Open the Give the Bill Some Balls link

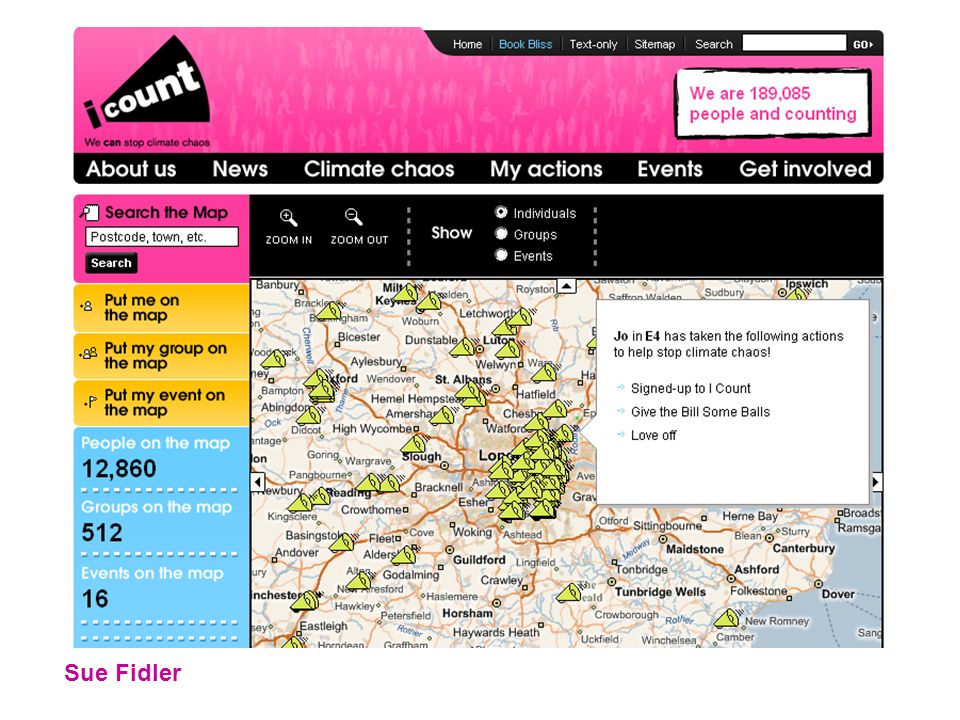(x=700, y=412)
